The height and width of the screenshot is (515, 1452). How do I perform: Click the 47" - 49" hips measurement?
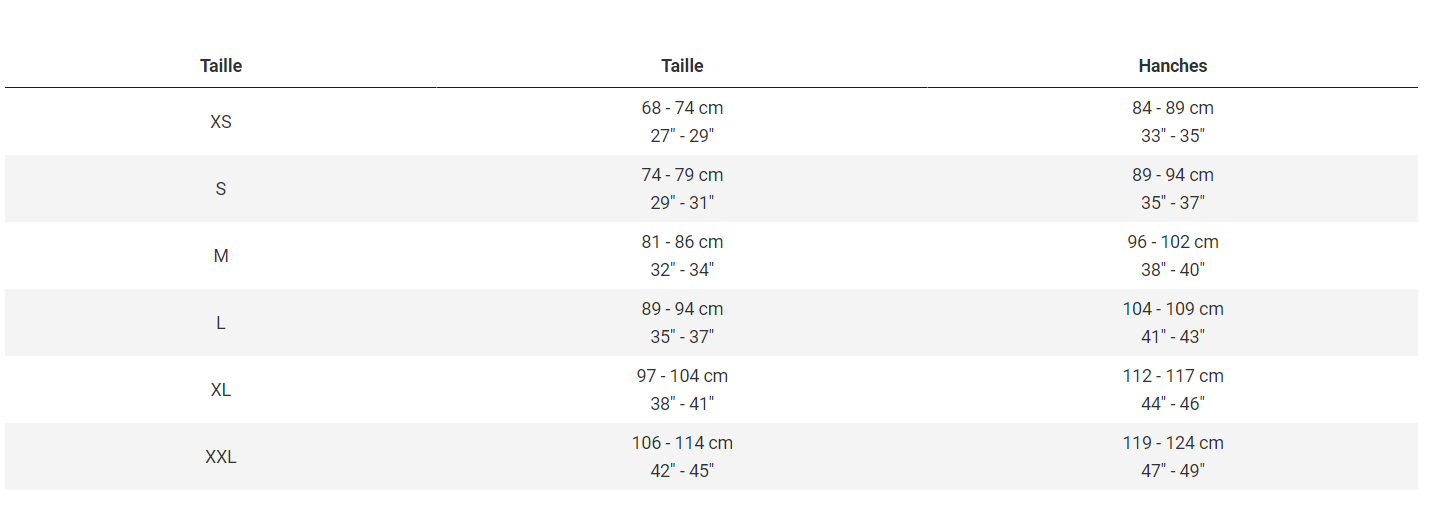coord(1173,471)
